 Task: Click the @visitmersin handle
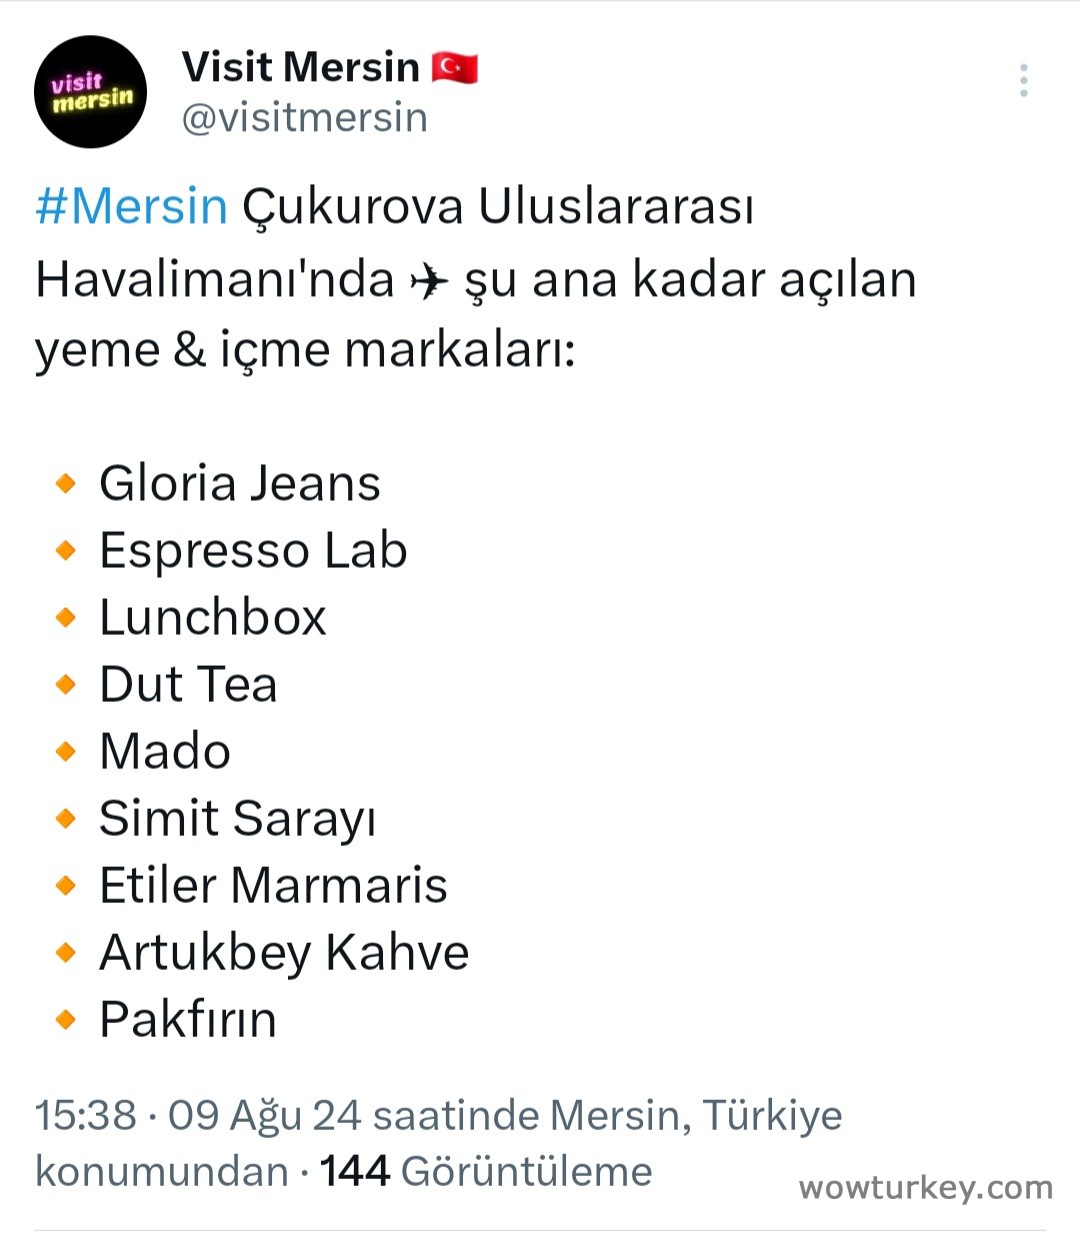click(304, 118)
